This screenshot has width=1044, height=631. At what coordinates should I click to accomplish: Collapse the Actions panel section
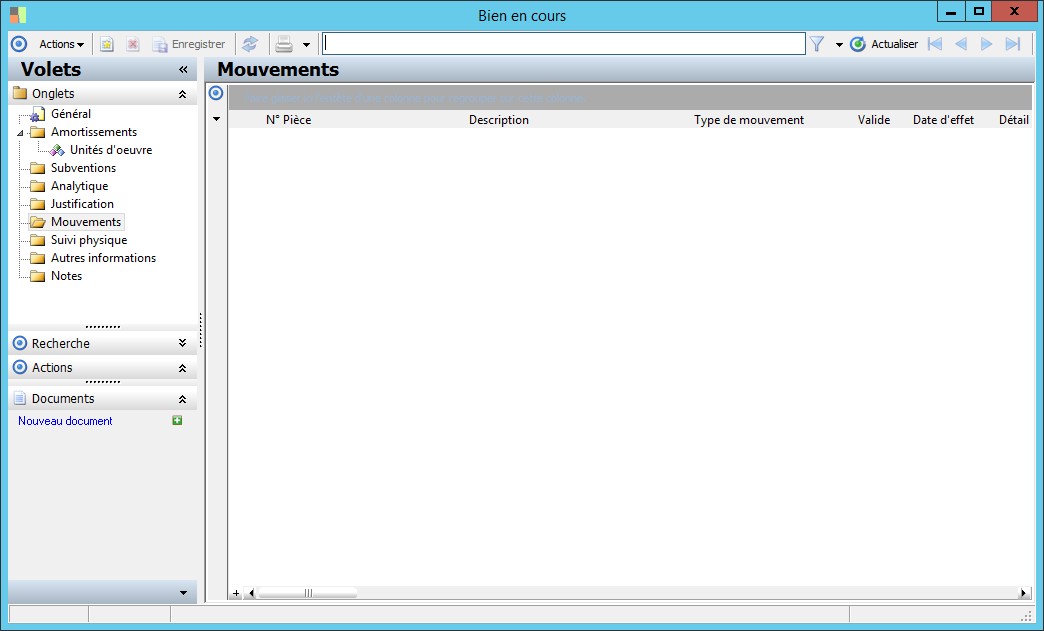[x=182, y=368]
